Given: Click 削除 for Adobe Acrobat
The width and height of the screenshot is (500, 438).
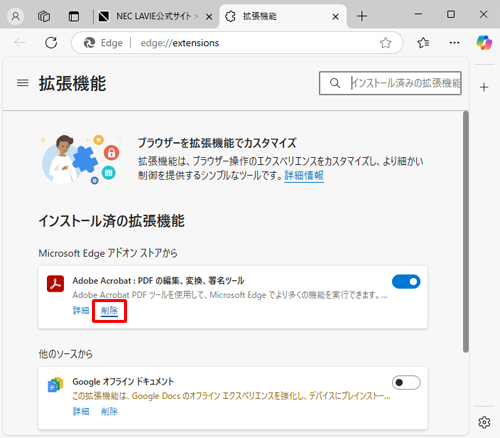Looking at the screenshot, I should tap(109, 310).
